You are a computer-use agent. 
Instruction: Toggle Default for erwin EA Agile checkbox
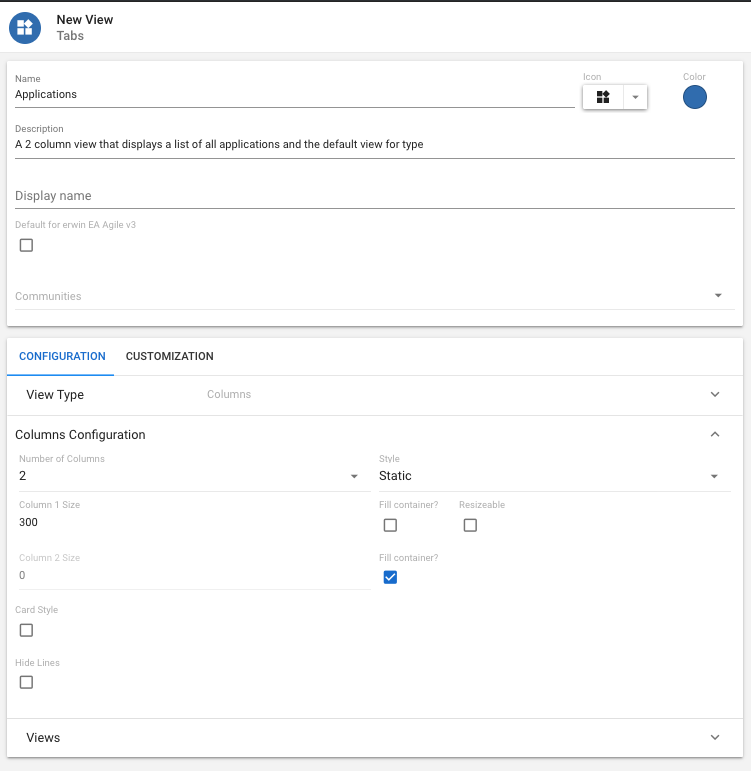point(27,245)
